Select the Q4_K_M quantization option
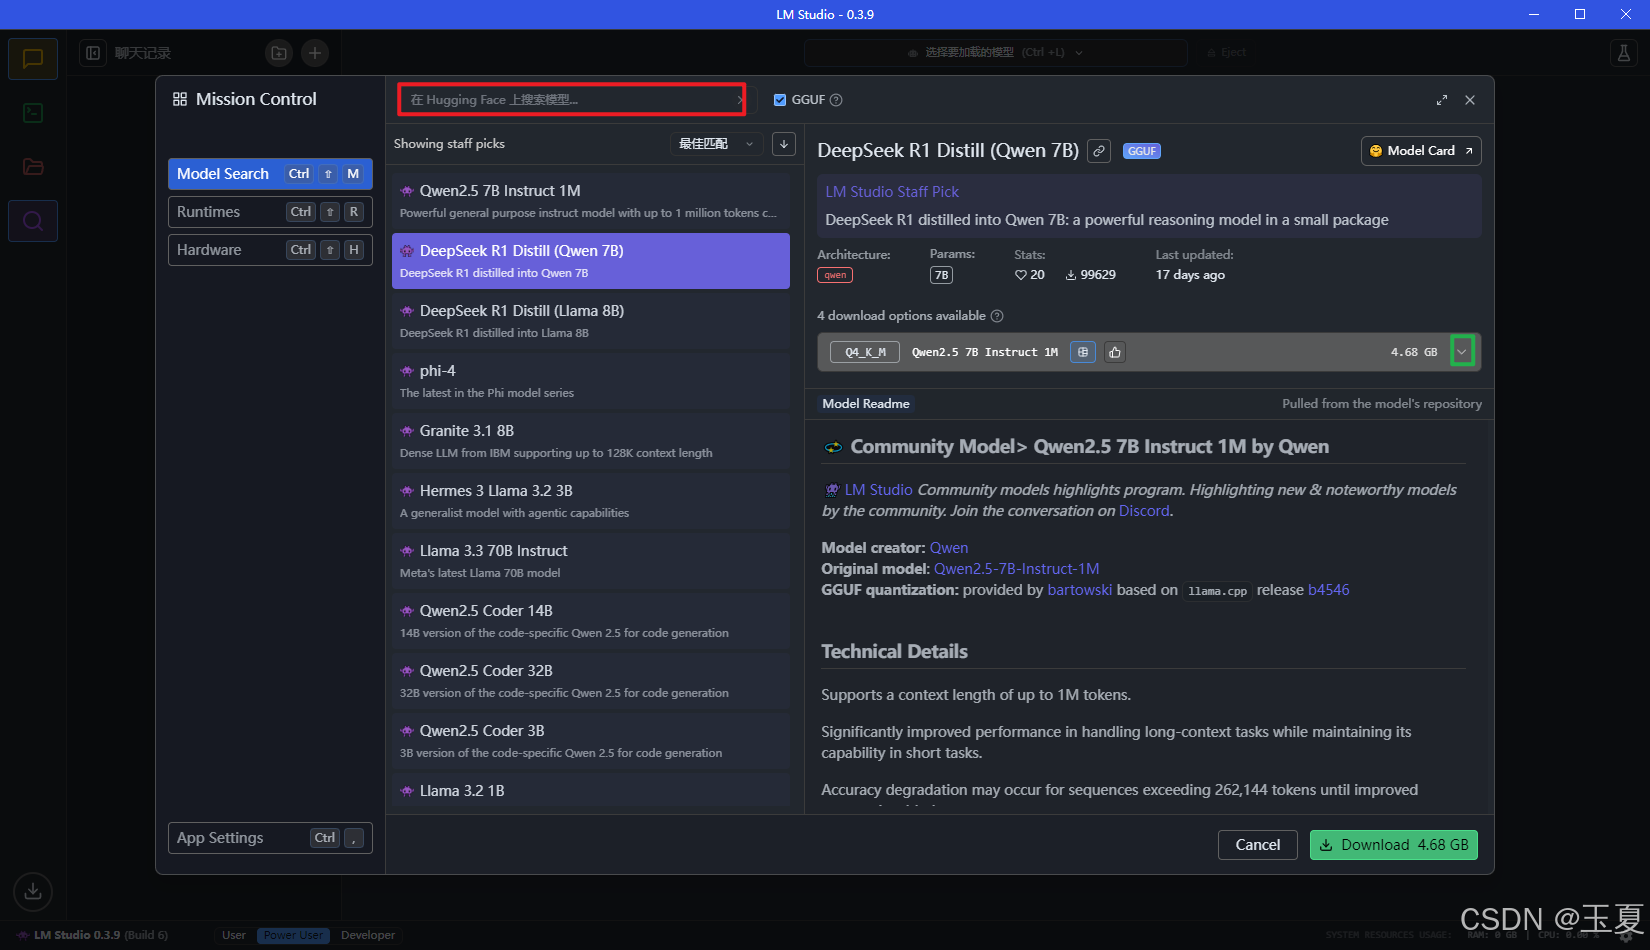Viewport: 1650px width, 950px height. click(x=865, y=352)
